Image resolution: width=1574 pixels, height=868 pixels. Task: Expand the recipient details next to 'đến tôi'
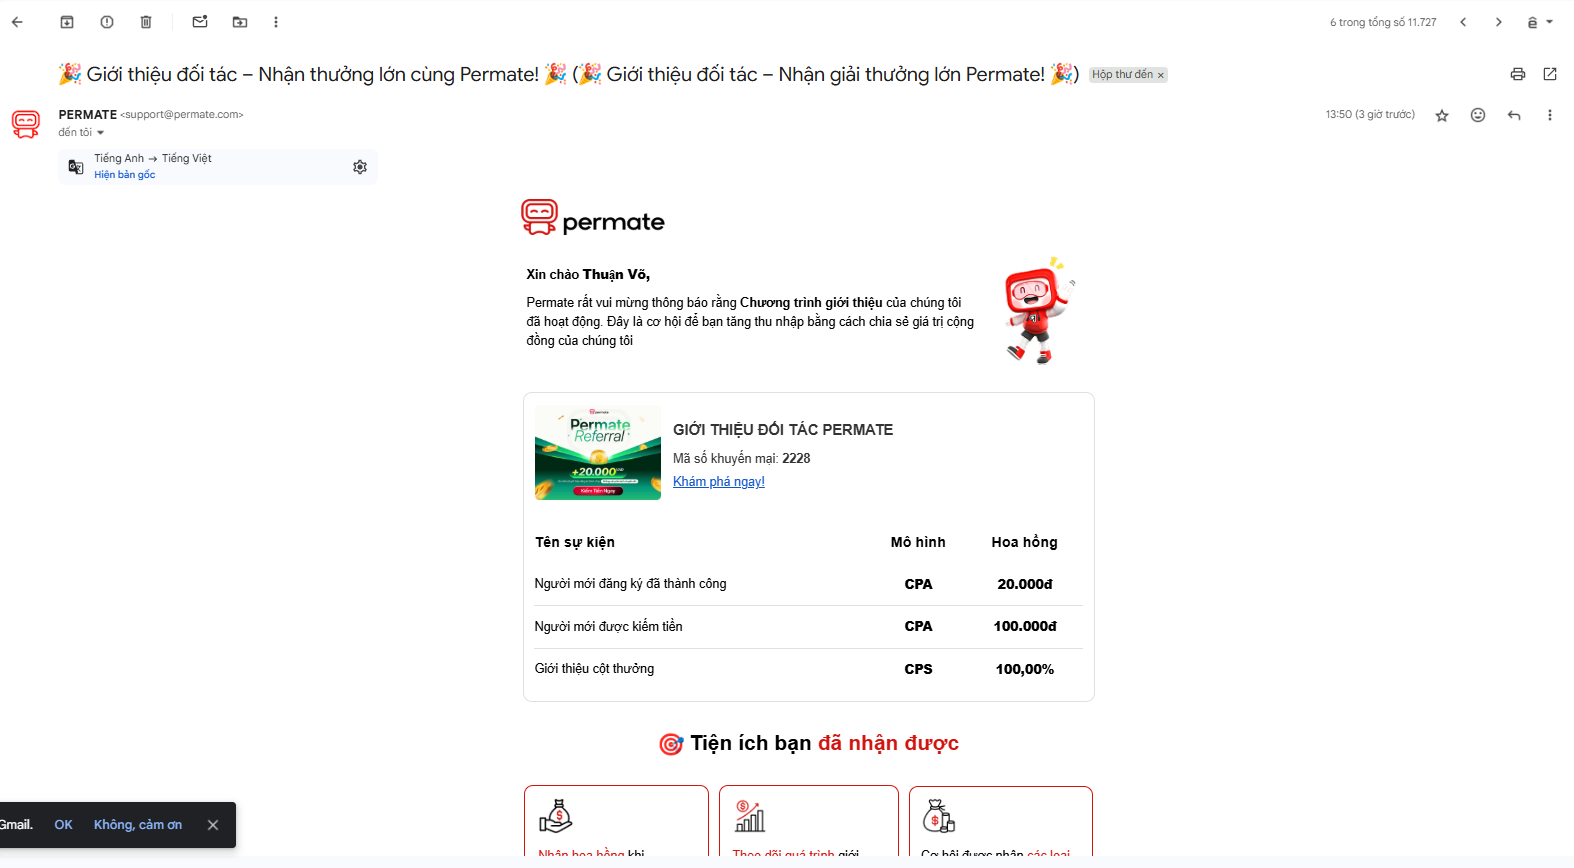click(100, 133)
